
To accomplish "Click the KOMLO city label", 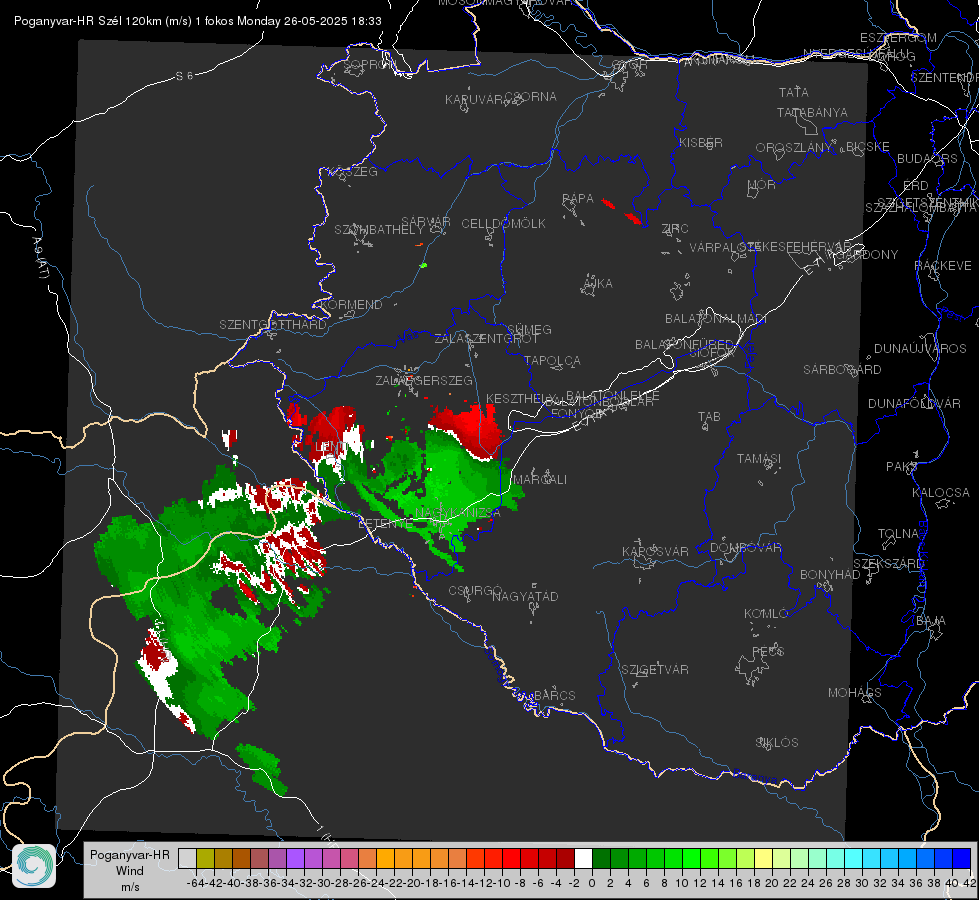I will (765, 614).
